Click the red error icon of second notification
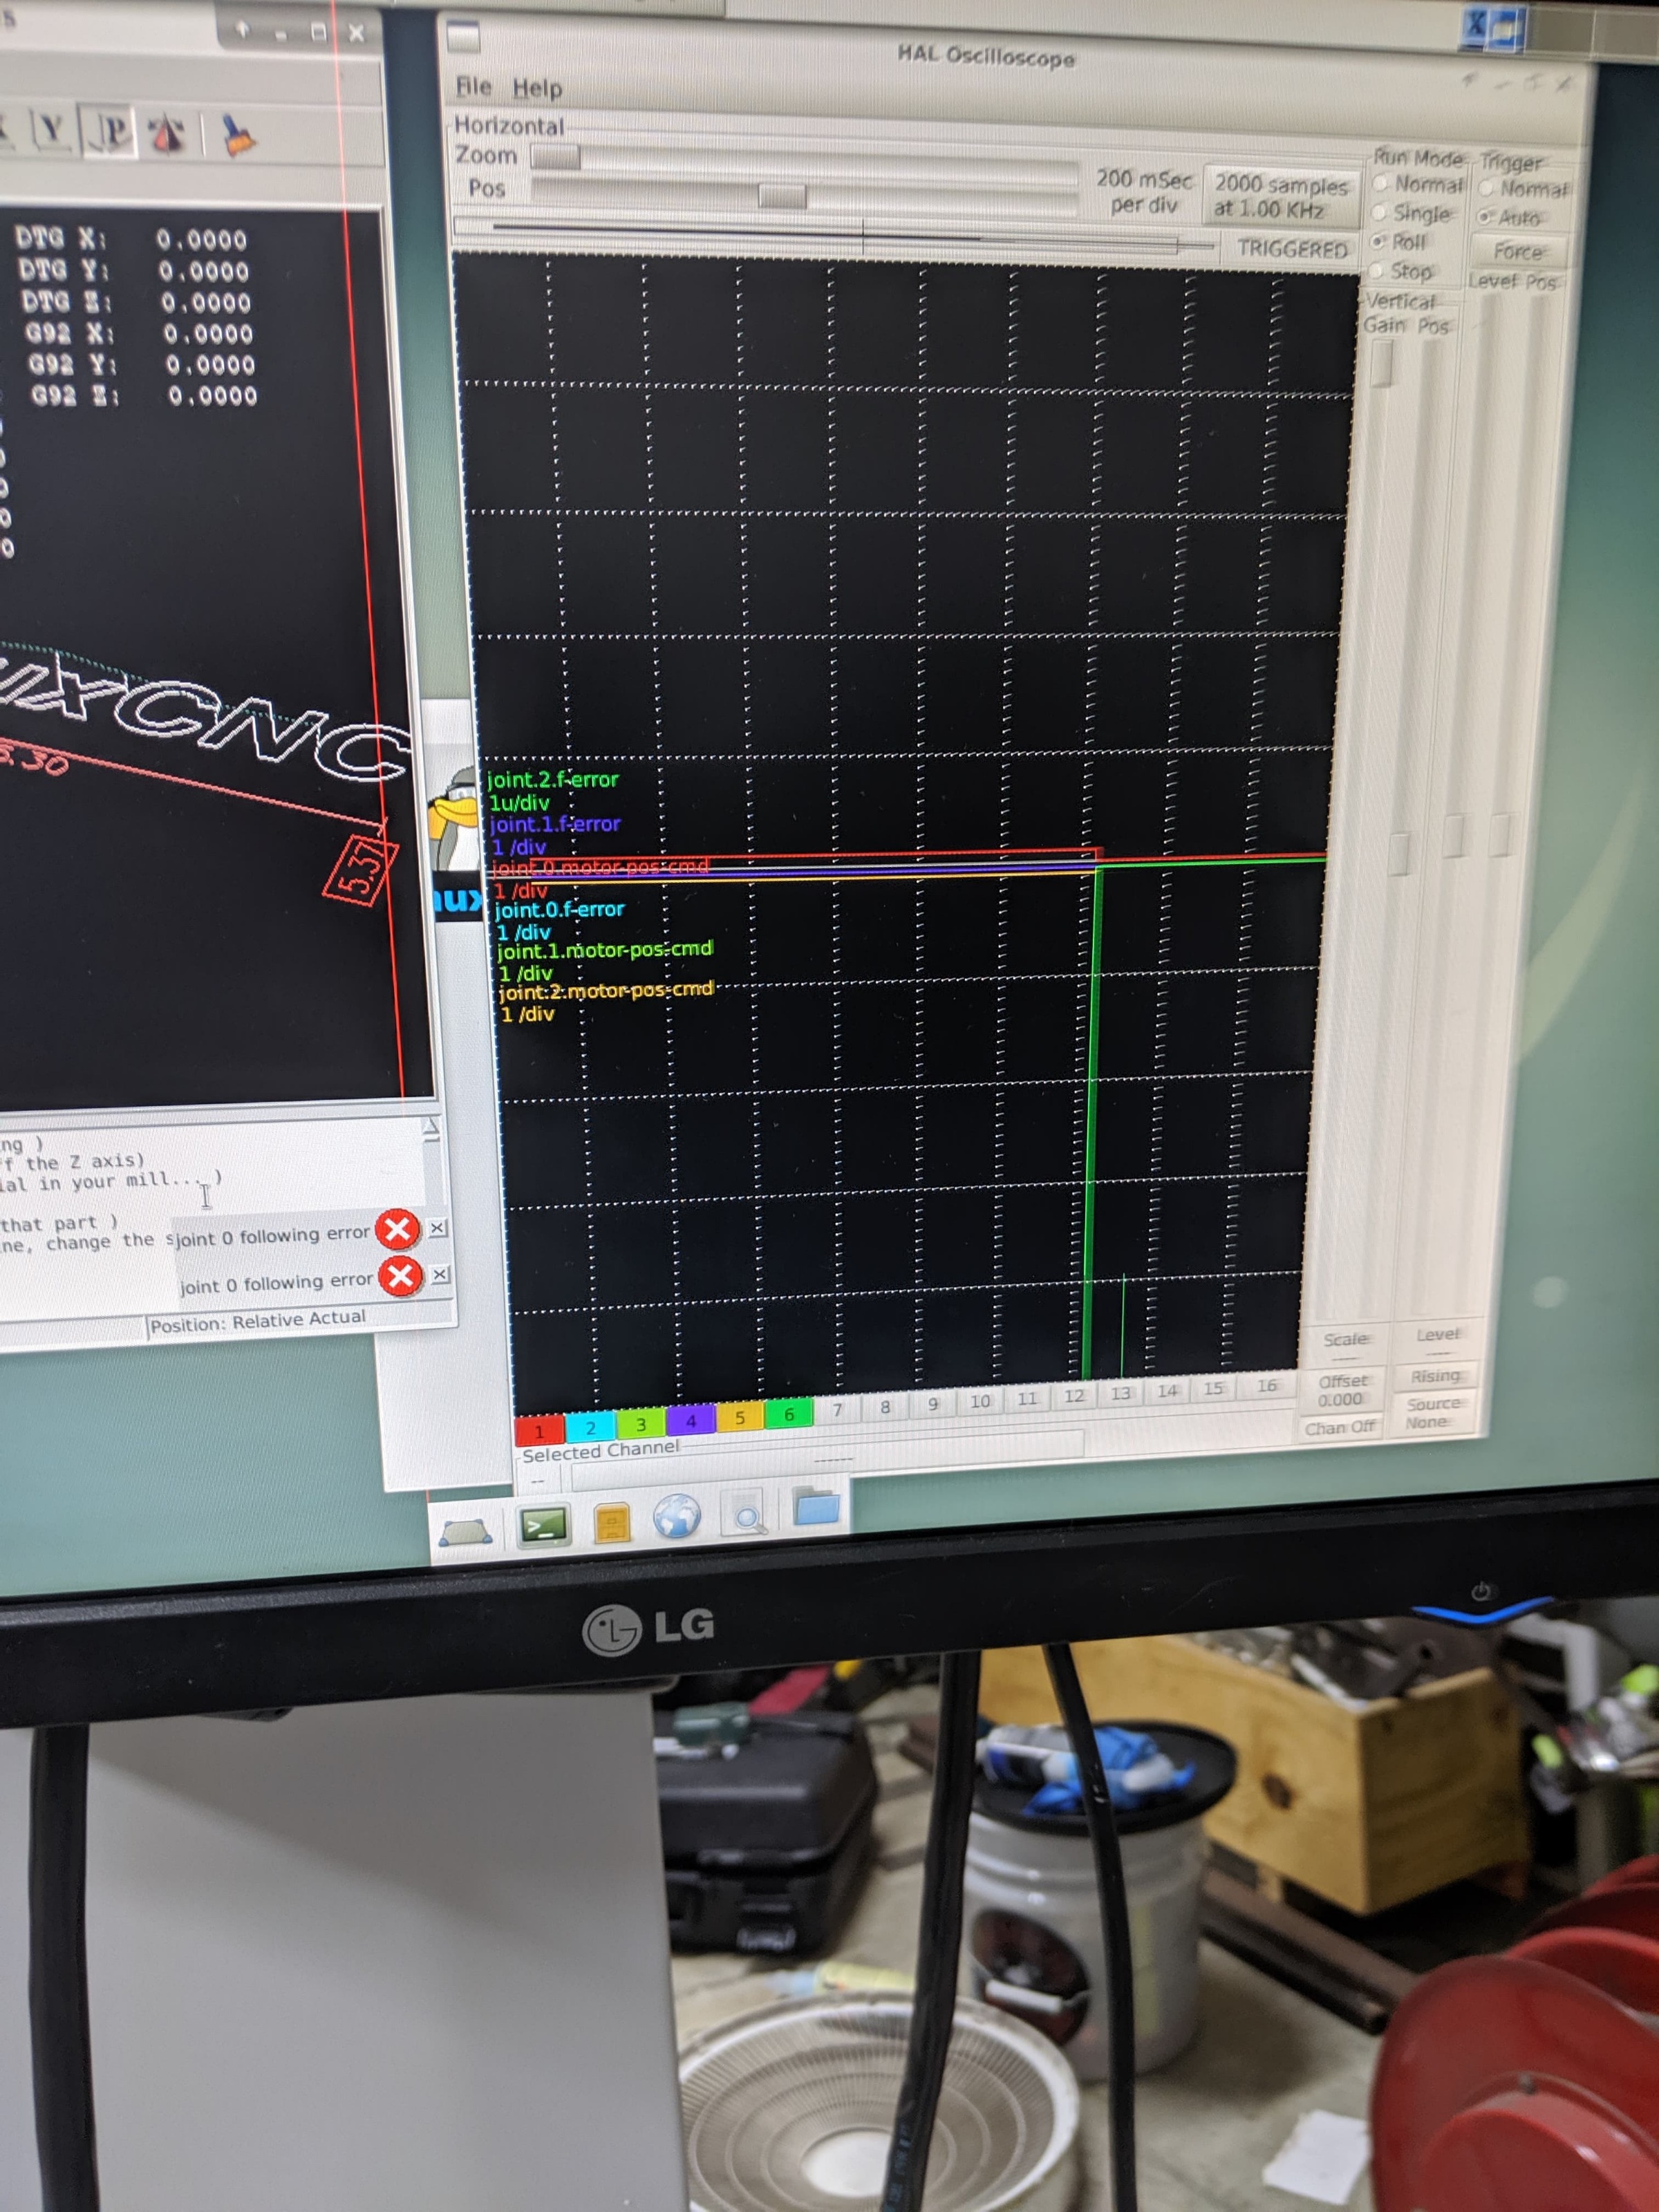 pyautogui.click(x=400, y=1276)
